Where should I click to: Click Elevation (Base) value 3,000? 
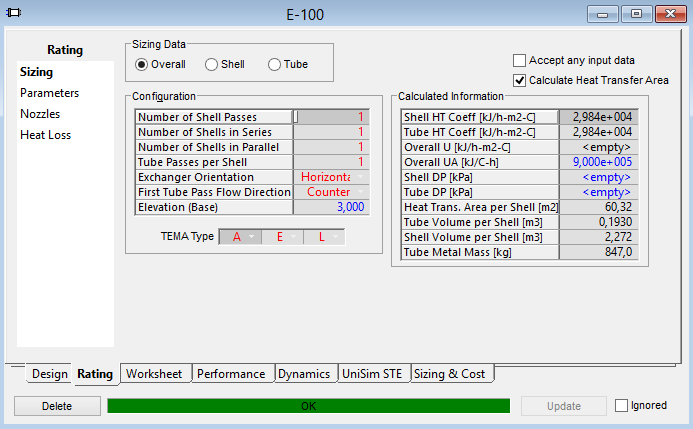(331, 207)
